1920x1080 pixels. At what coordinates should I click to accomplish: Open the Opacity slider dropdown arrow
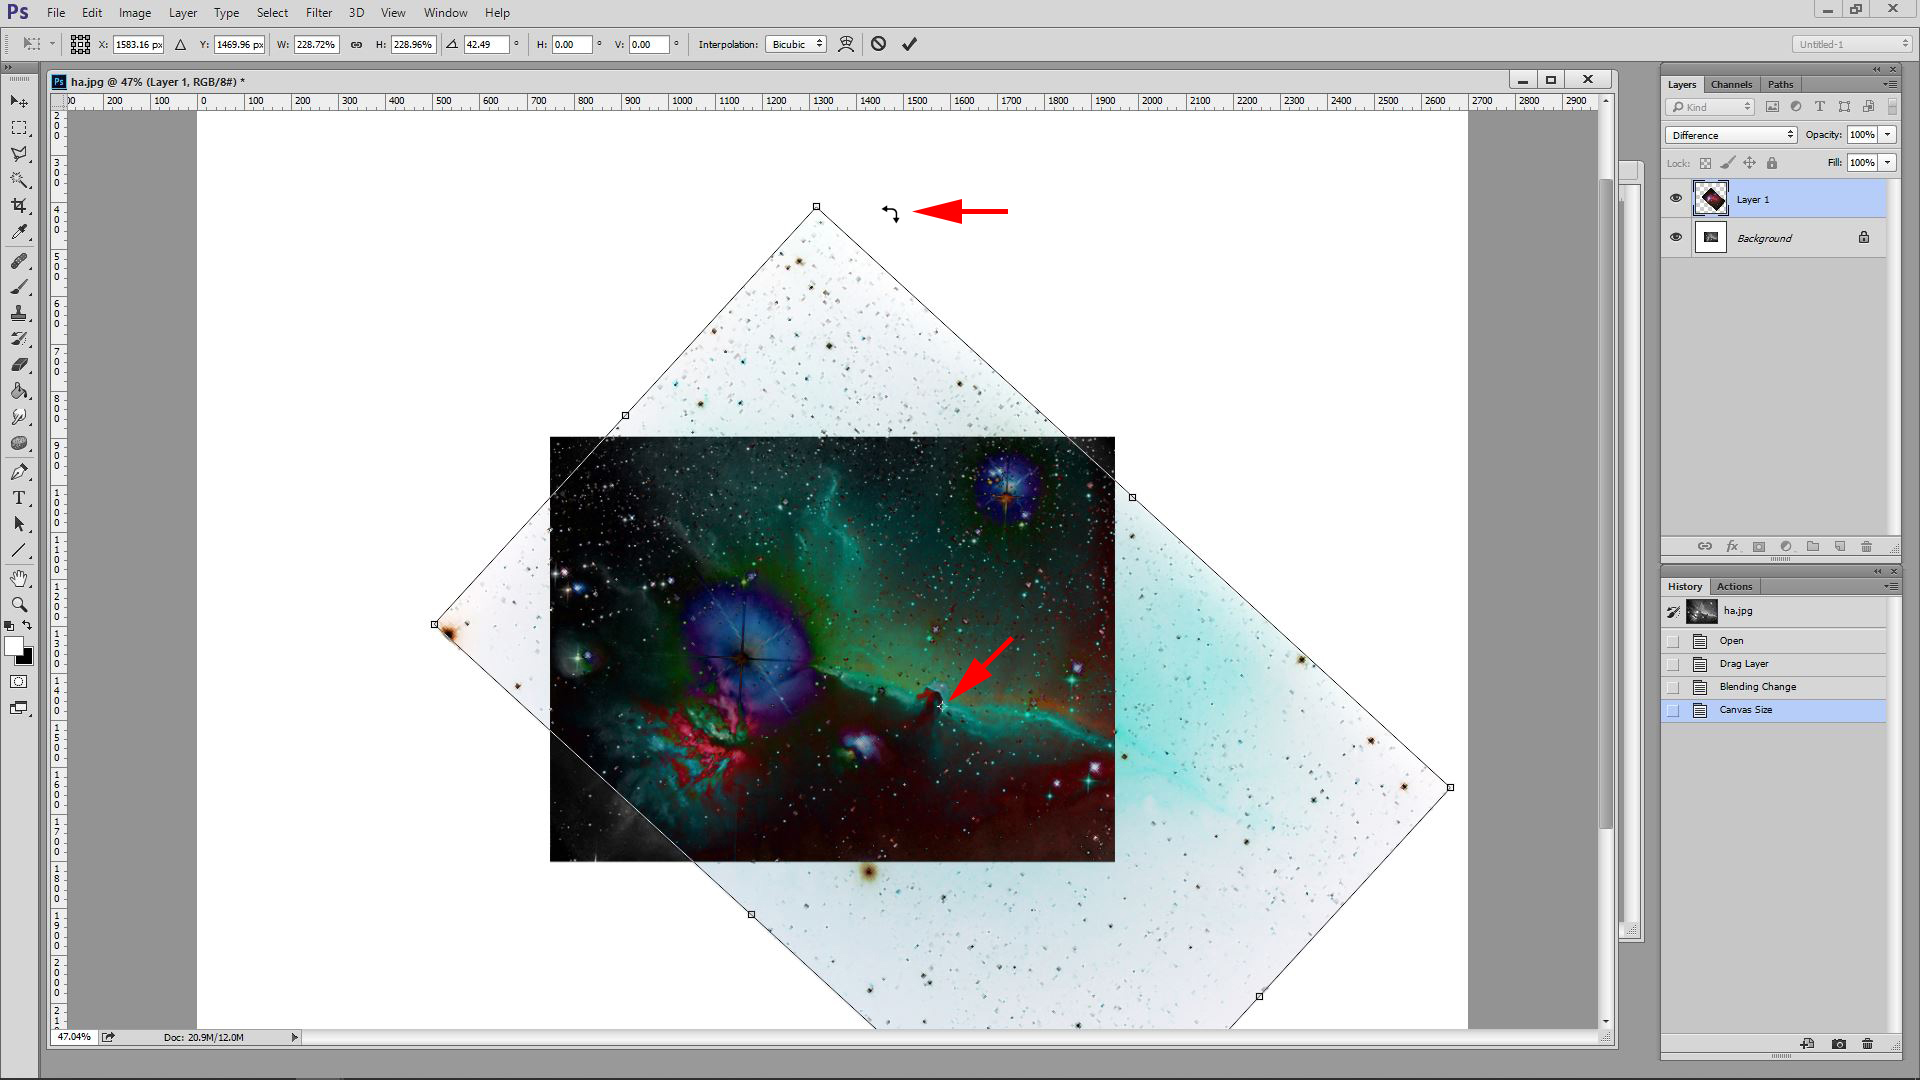(x=1888, y=135)
